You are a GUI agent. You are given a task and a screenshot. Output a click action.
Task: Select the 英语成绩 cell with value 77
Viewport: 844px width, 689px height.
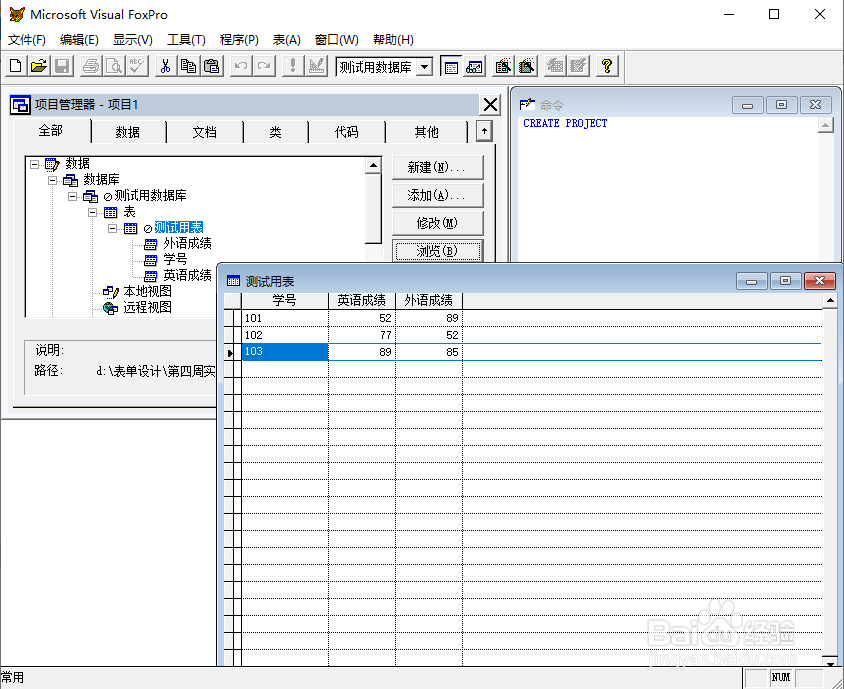click(x=362, y=335)
